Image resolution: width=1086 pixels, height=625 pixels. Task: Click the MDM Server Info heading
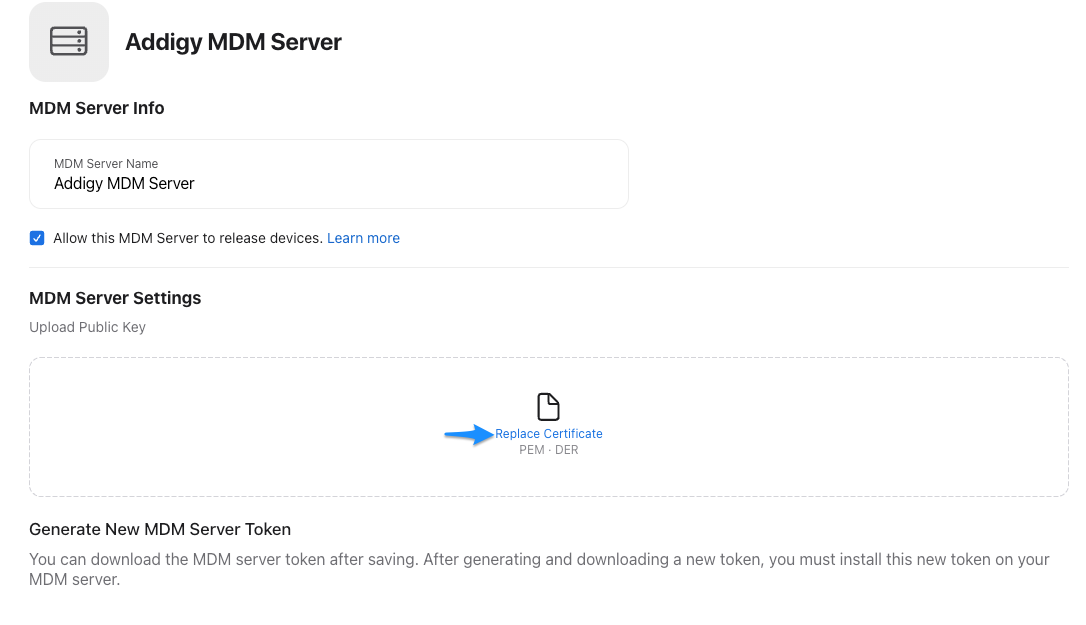(x=96, y=108)
